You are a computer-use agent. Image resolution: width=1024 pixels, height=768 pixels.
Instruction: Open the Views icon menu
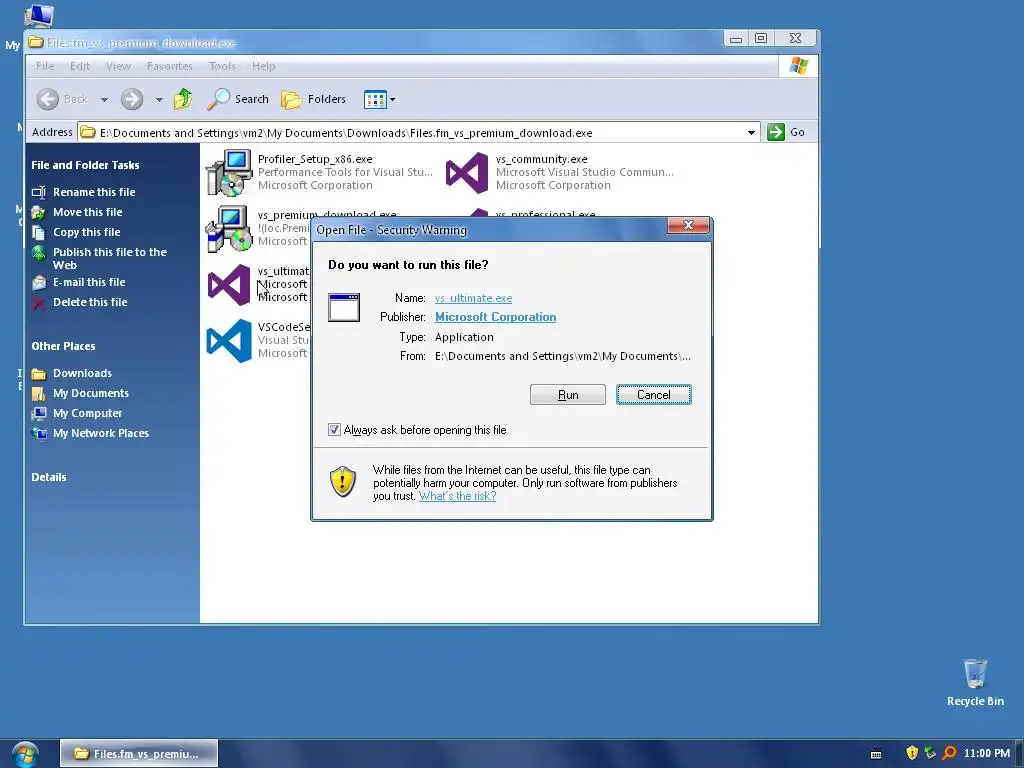[x=375, y=100]
